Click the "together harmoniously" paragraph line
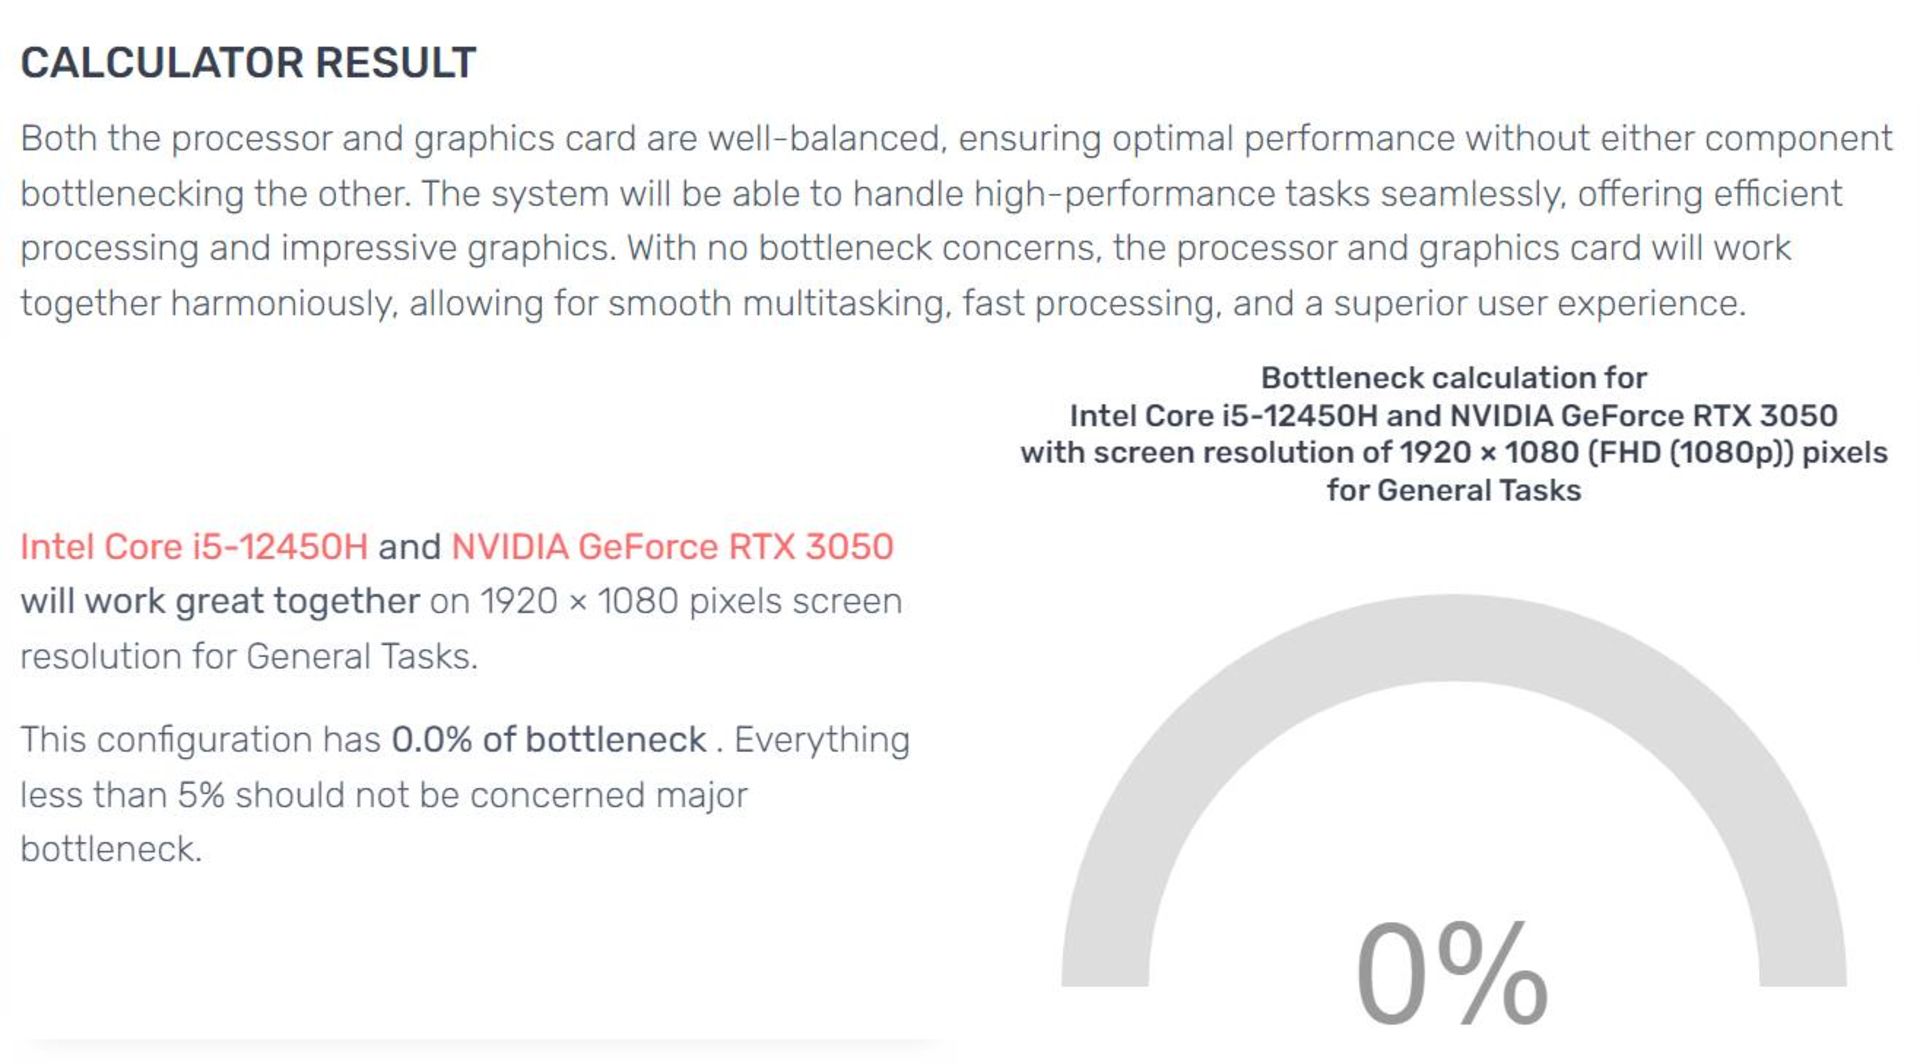 (883, 303)
